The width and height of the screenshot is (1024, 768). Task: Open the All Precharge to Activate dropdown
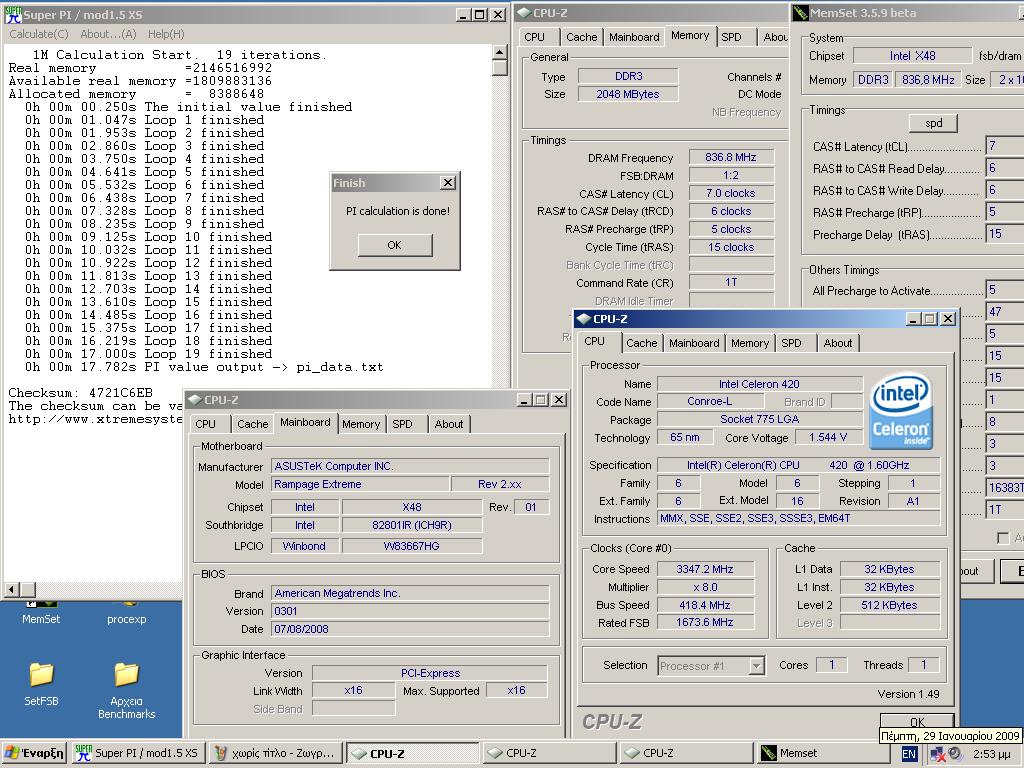(1004, 289)
